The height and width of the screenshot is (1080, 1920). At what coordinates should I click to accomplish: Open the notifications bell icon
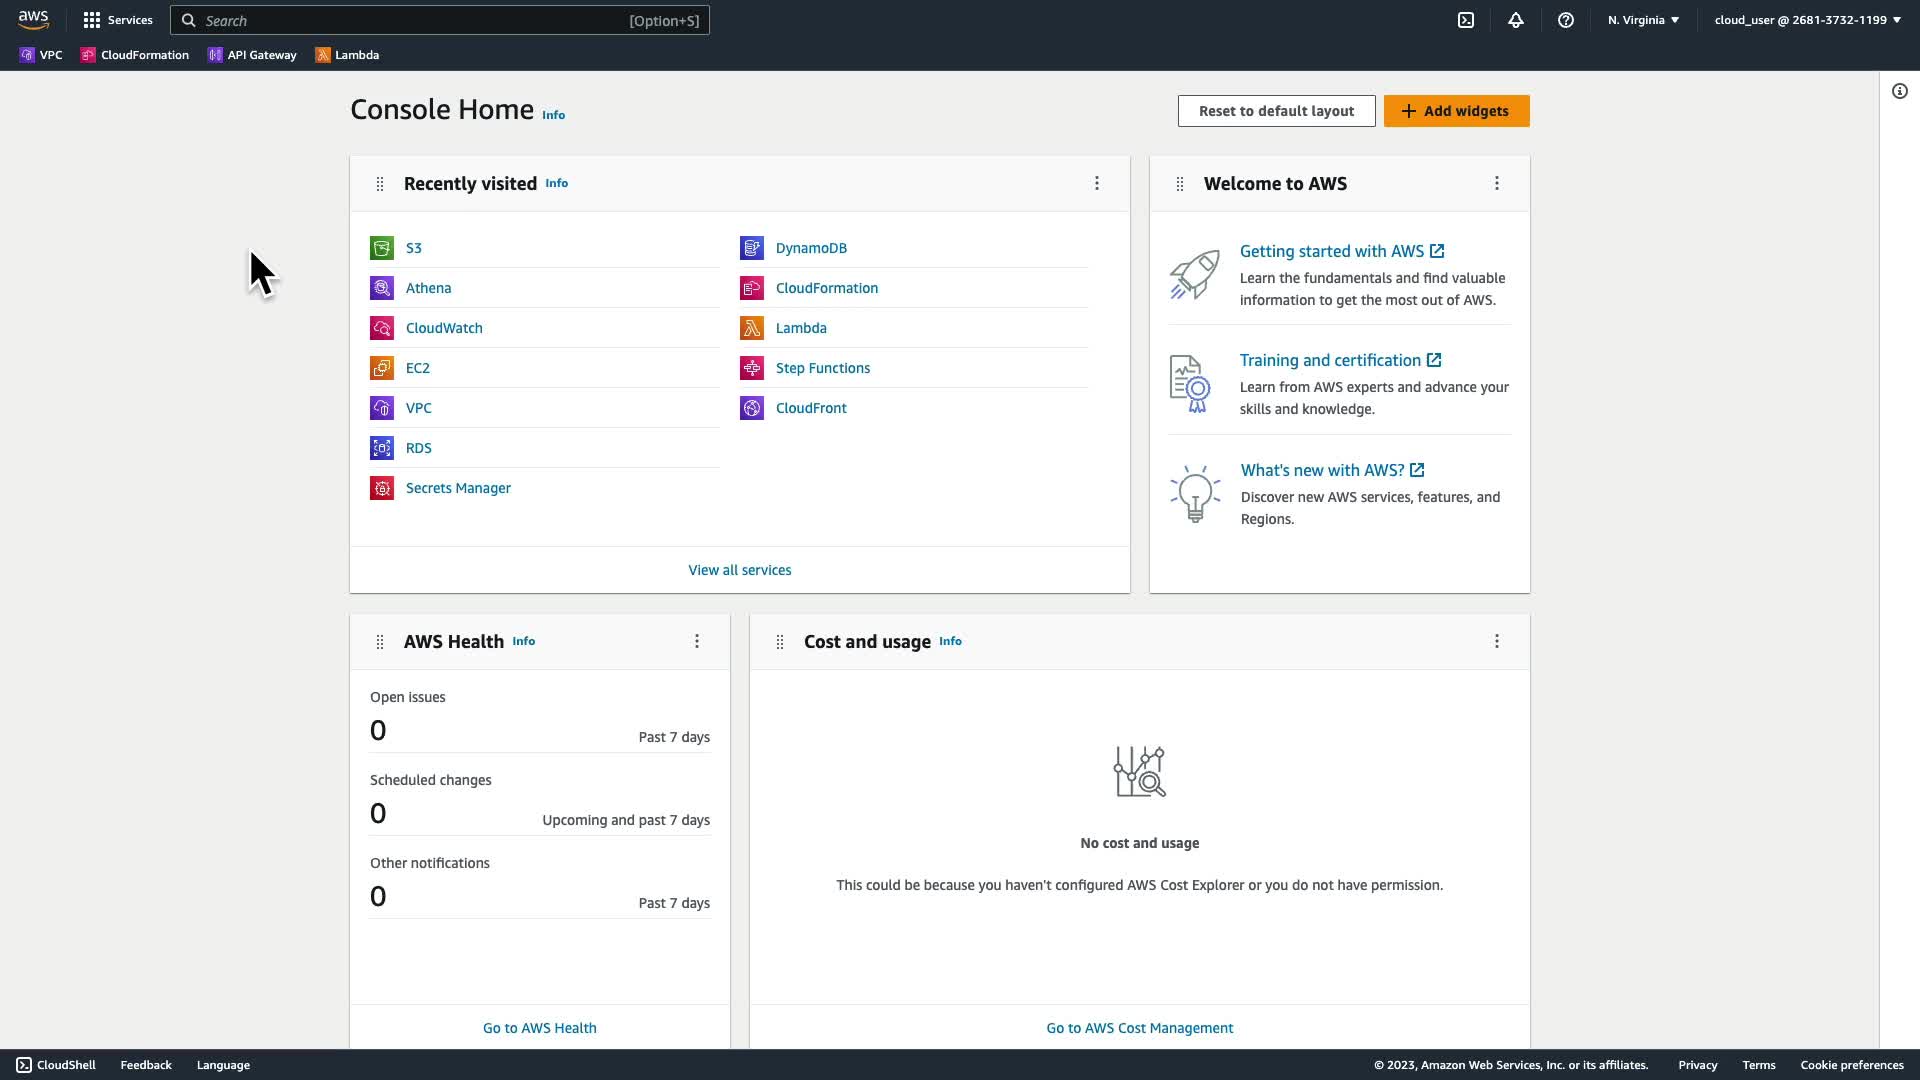tap(1516, 20)
